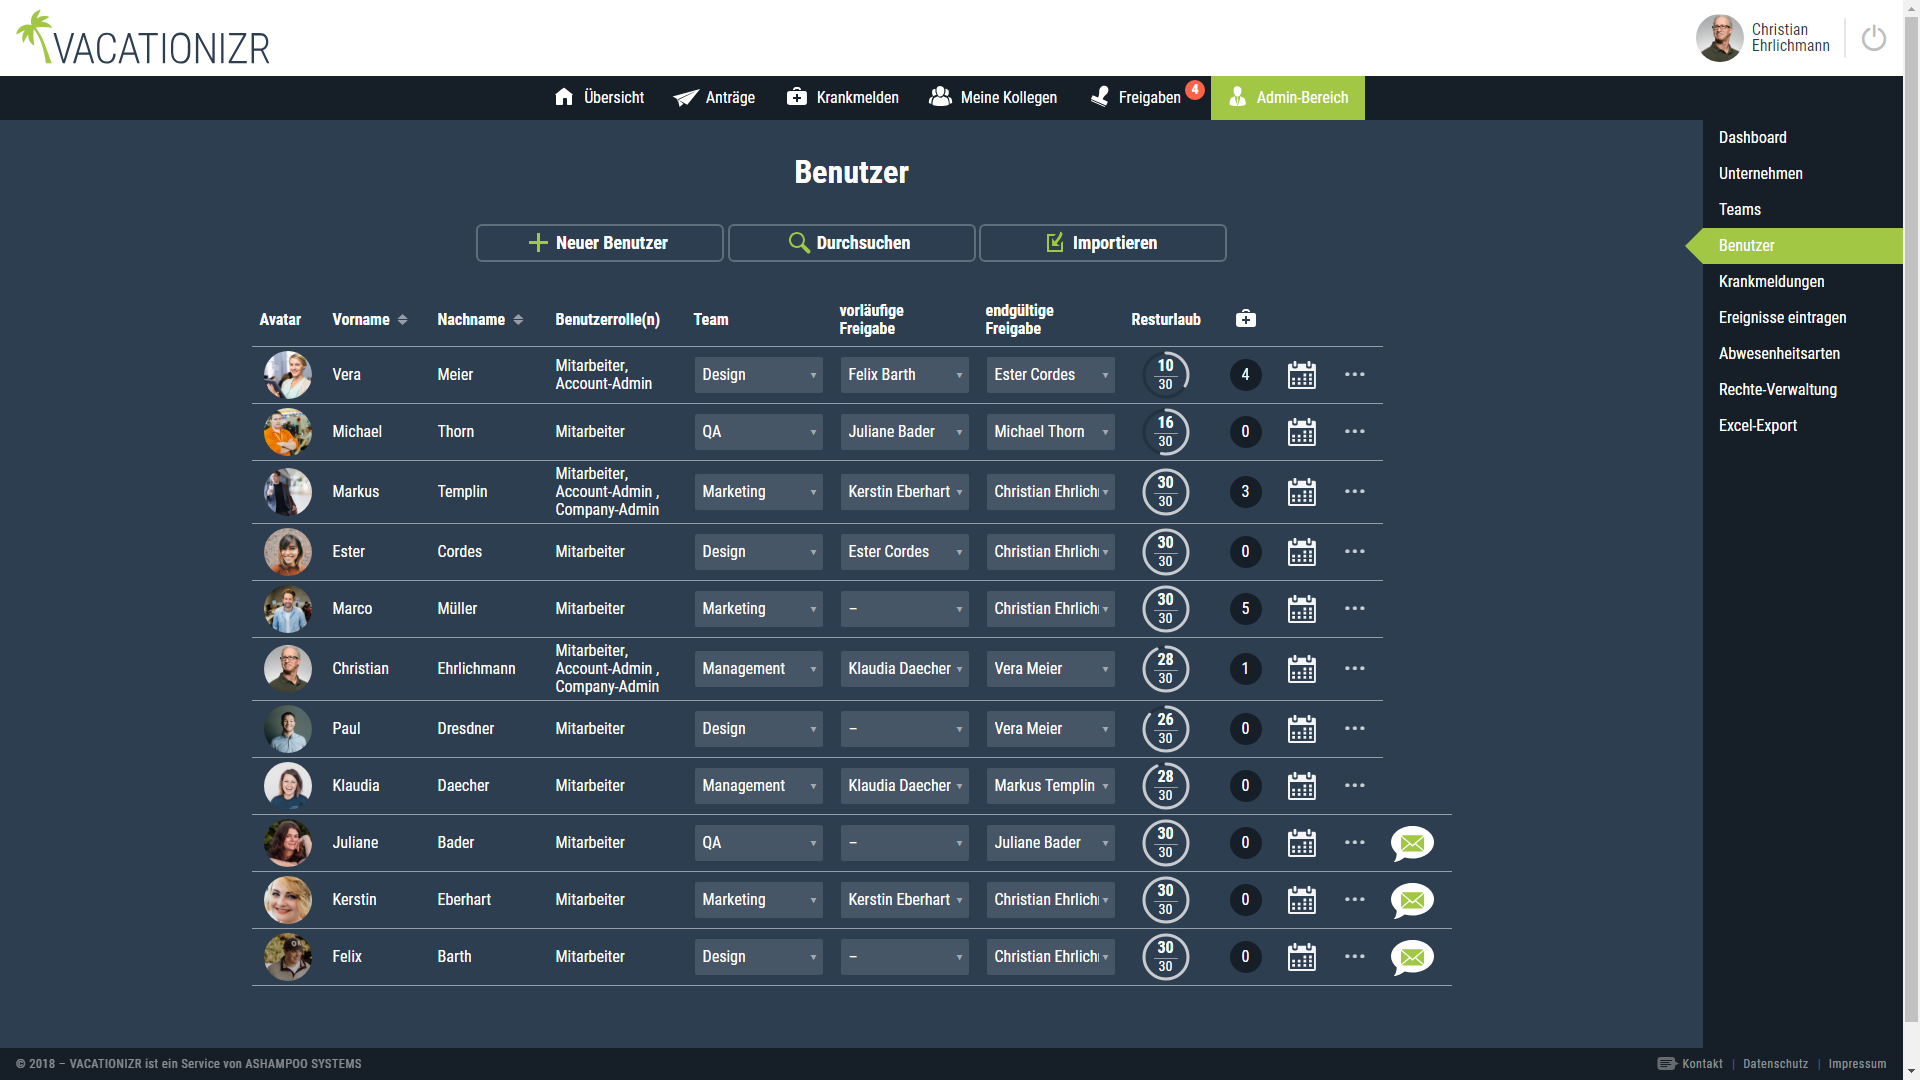Click sick-leave count 4 for Vera Meier
The height and width of the screenshot is (1080, 1920).
point(1245,375)
